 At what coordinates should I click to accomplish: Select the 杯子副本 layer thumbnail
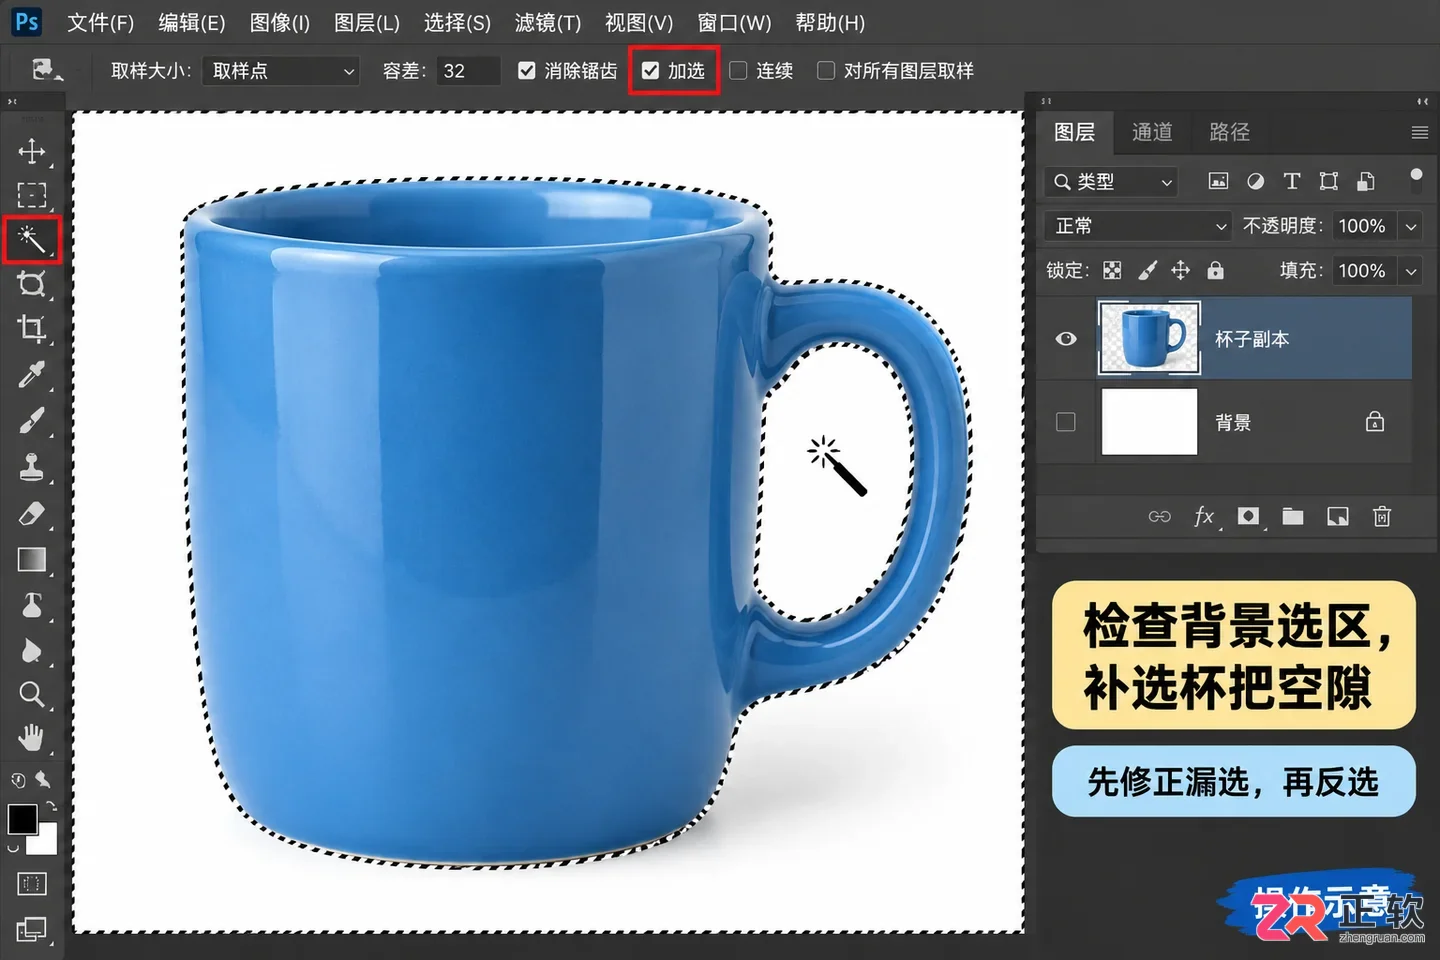[x=1149, y=338]
